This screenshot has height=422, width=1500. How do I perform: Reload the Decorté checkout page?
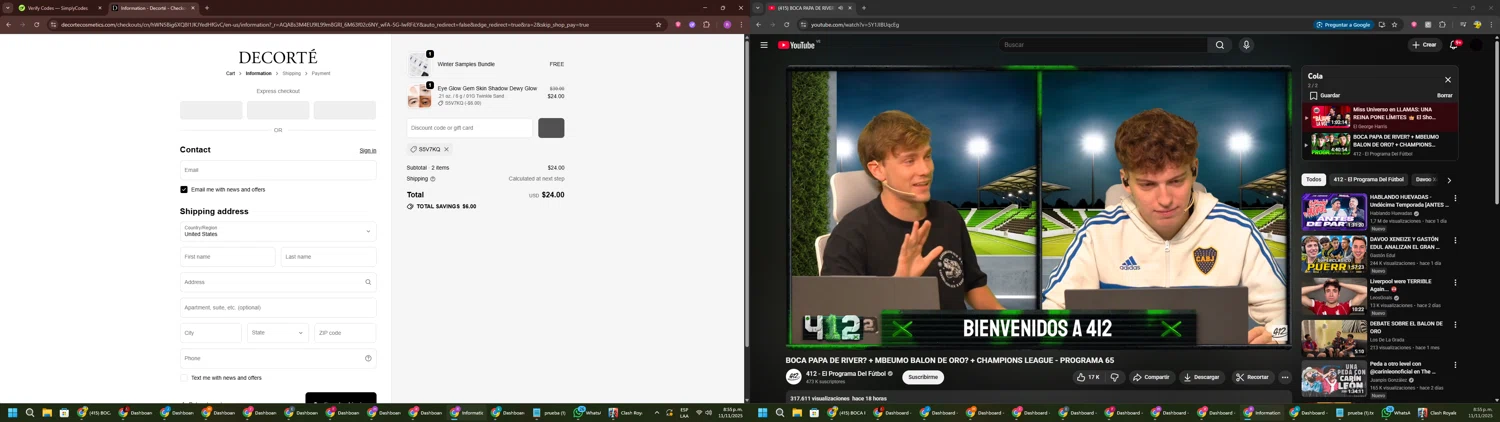[36, 24]
